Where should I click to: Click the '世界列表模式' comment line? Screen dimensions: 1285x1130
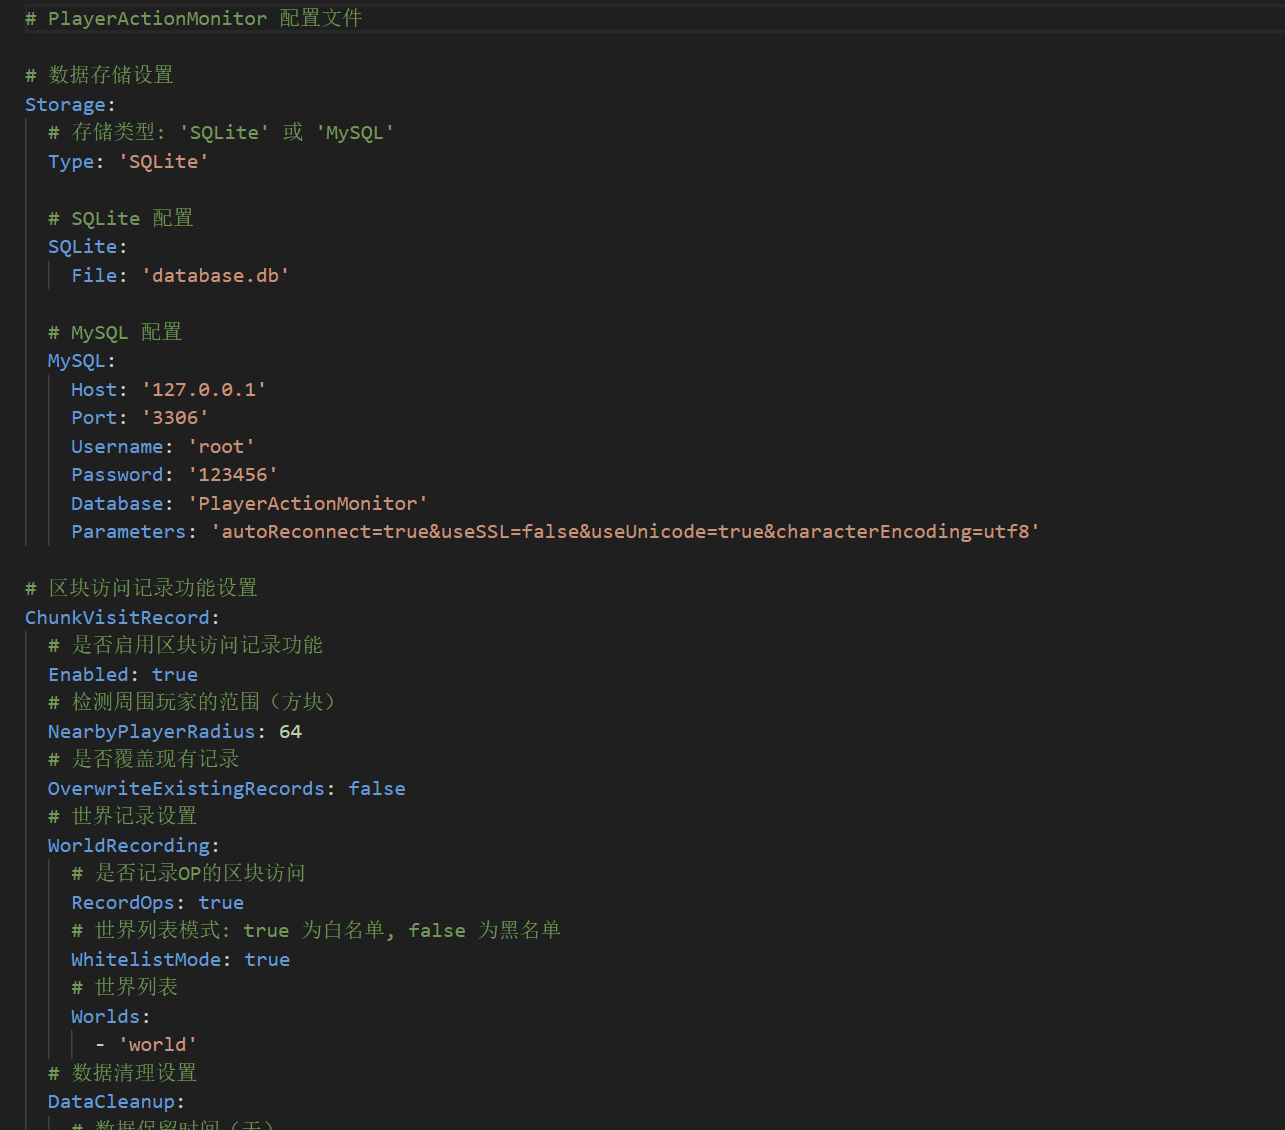coord(316,930)
